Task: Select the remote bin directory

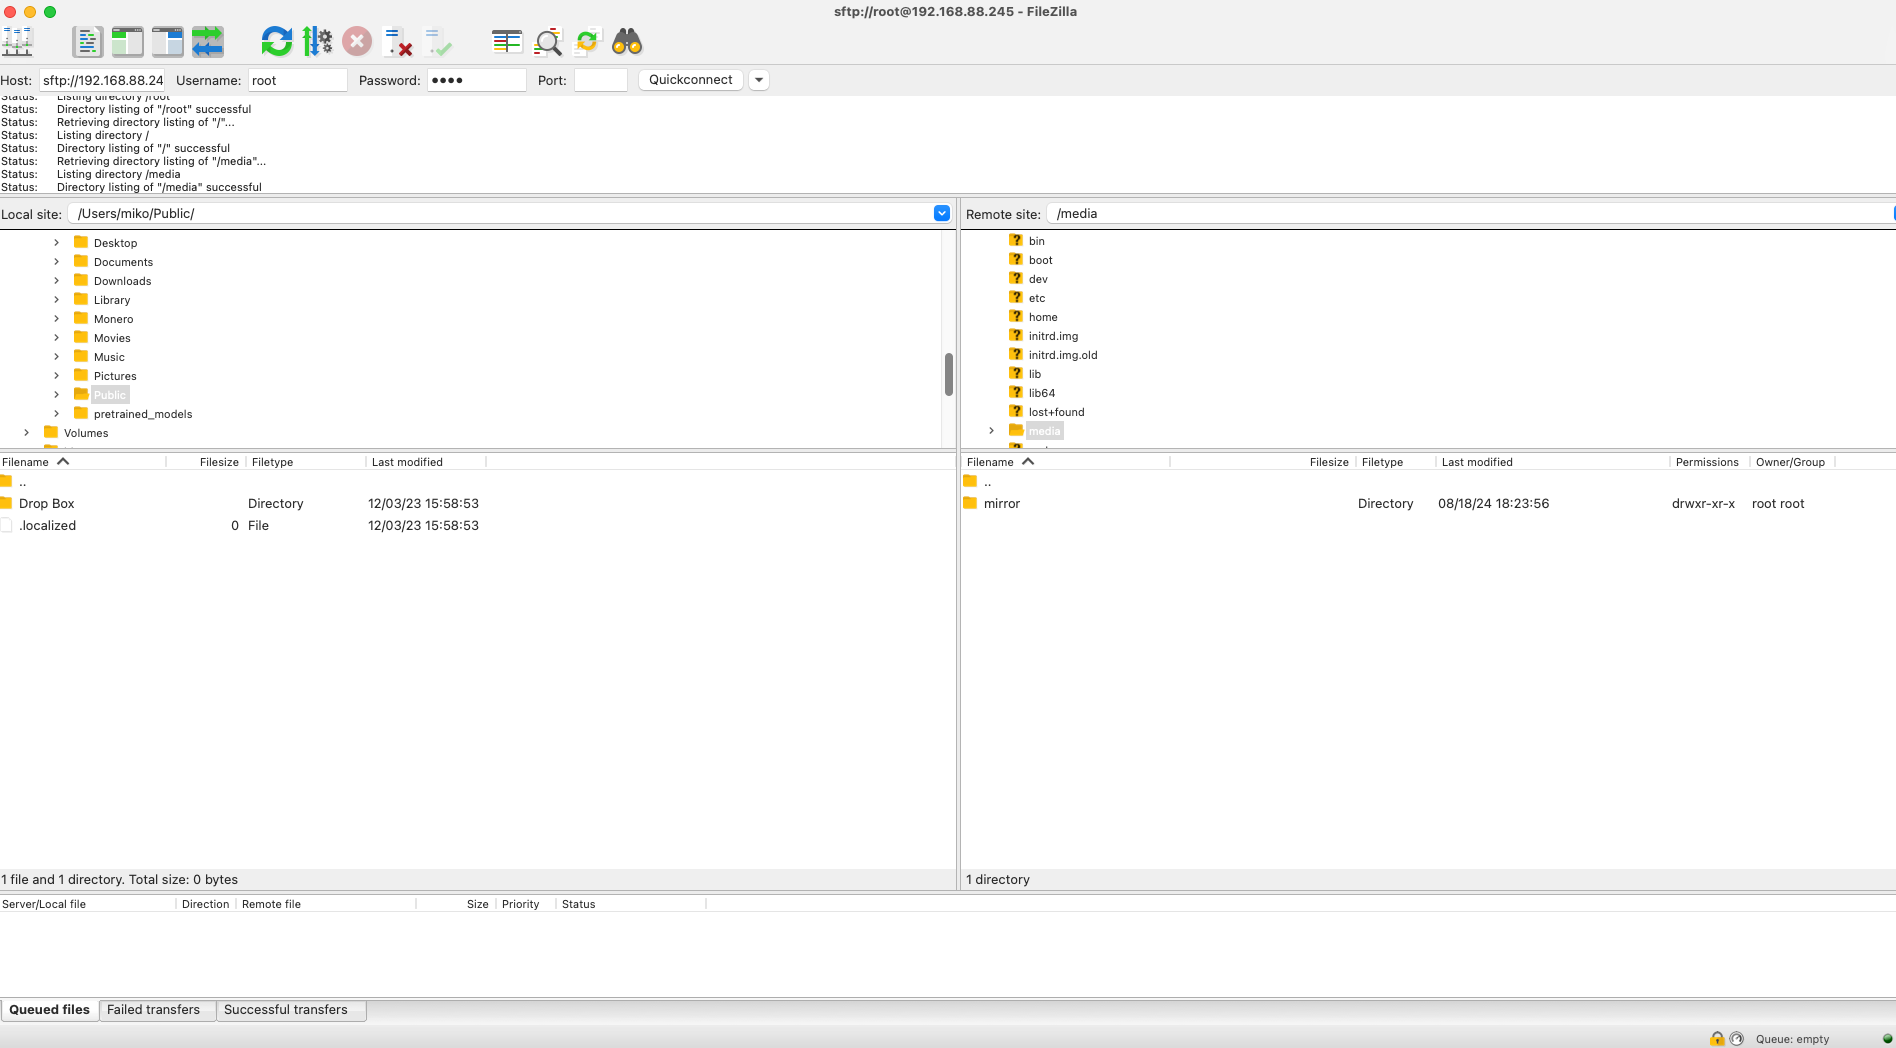Action: tap(1036, 241)
